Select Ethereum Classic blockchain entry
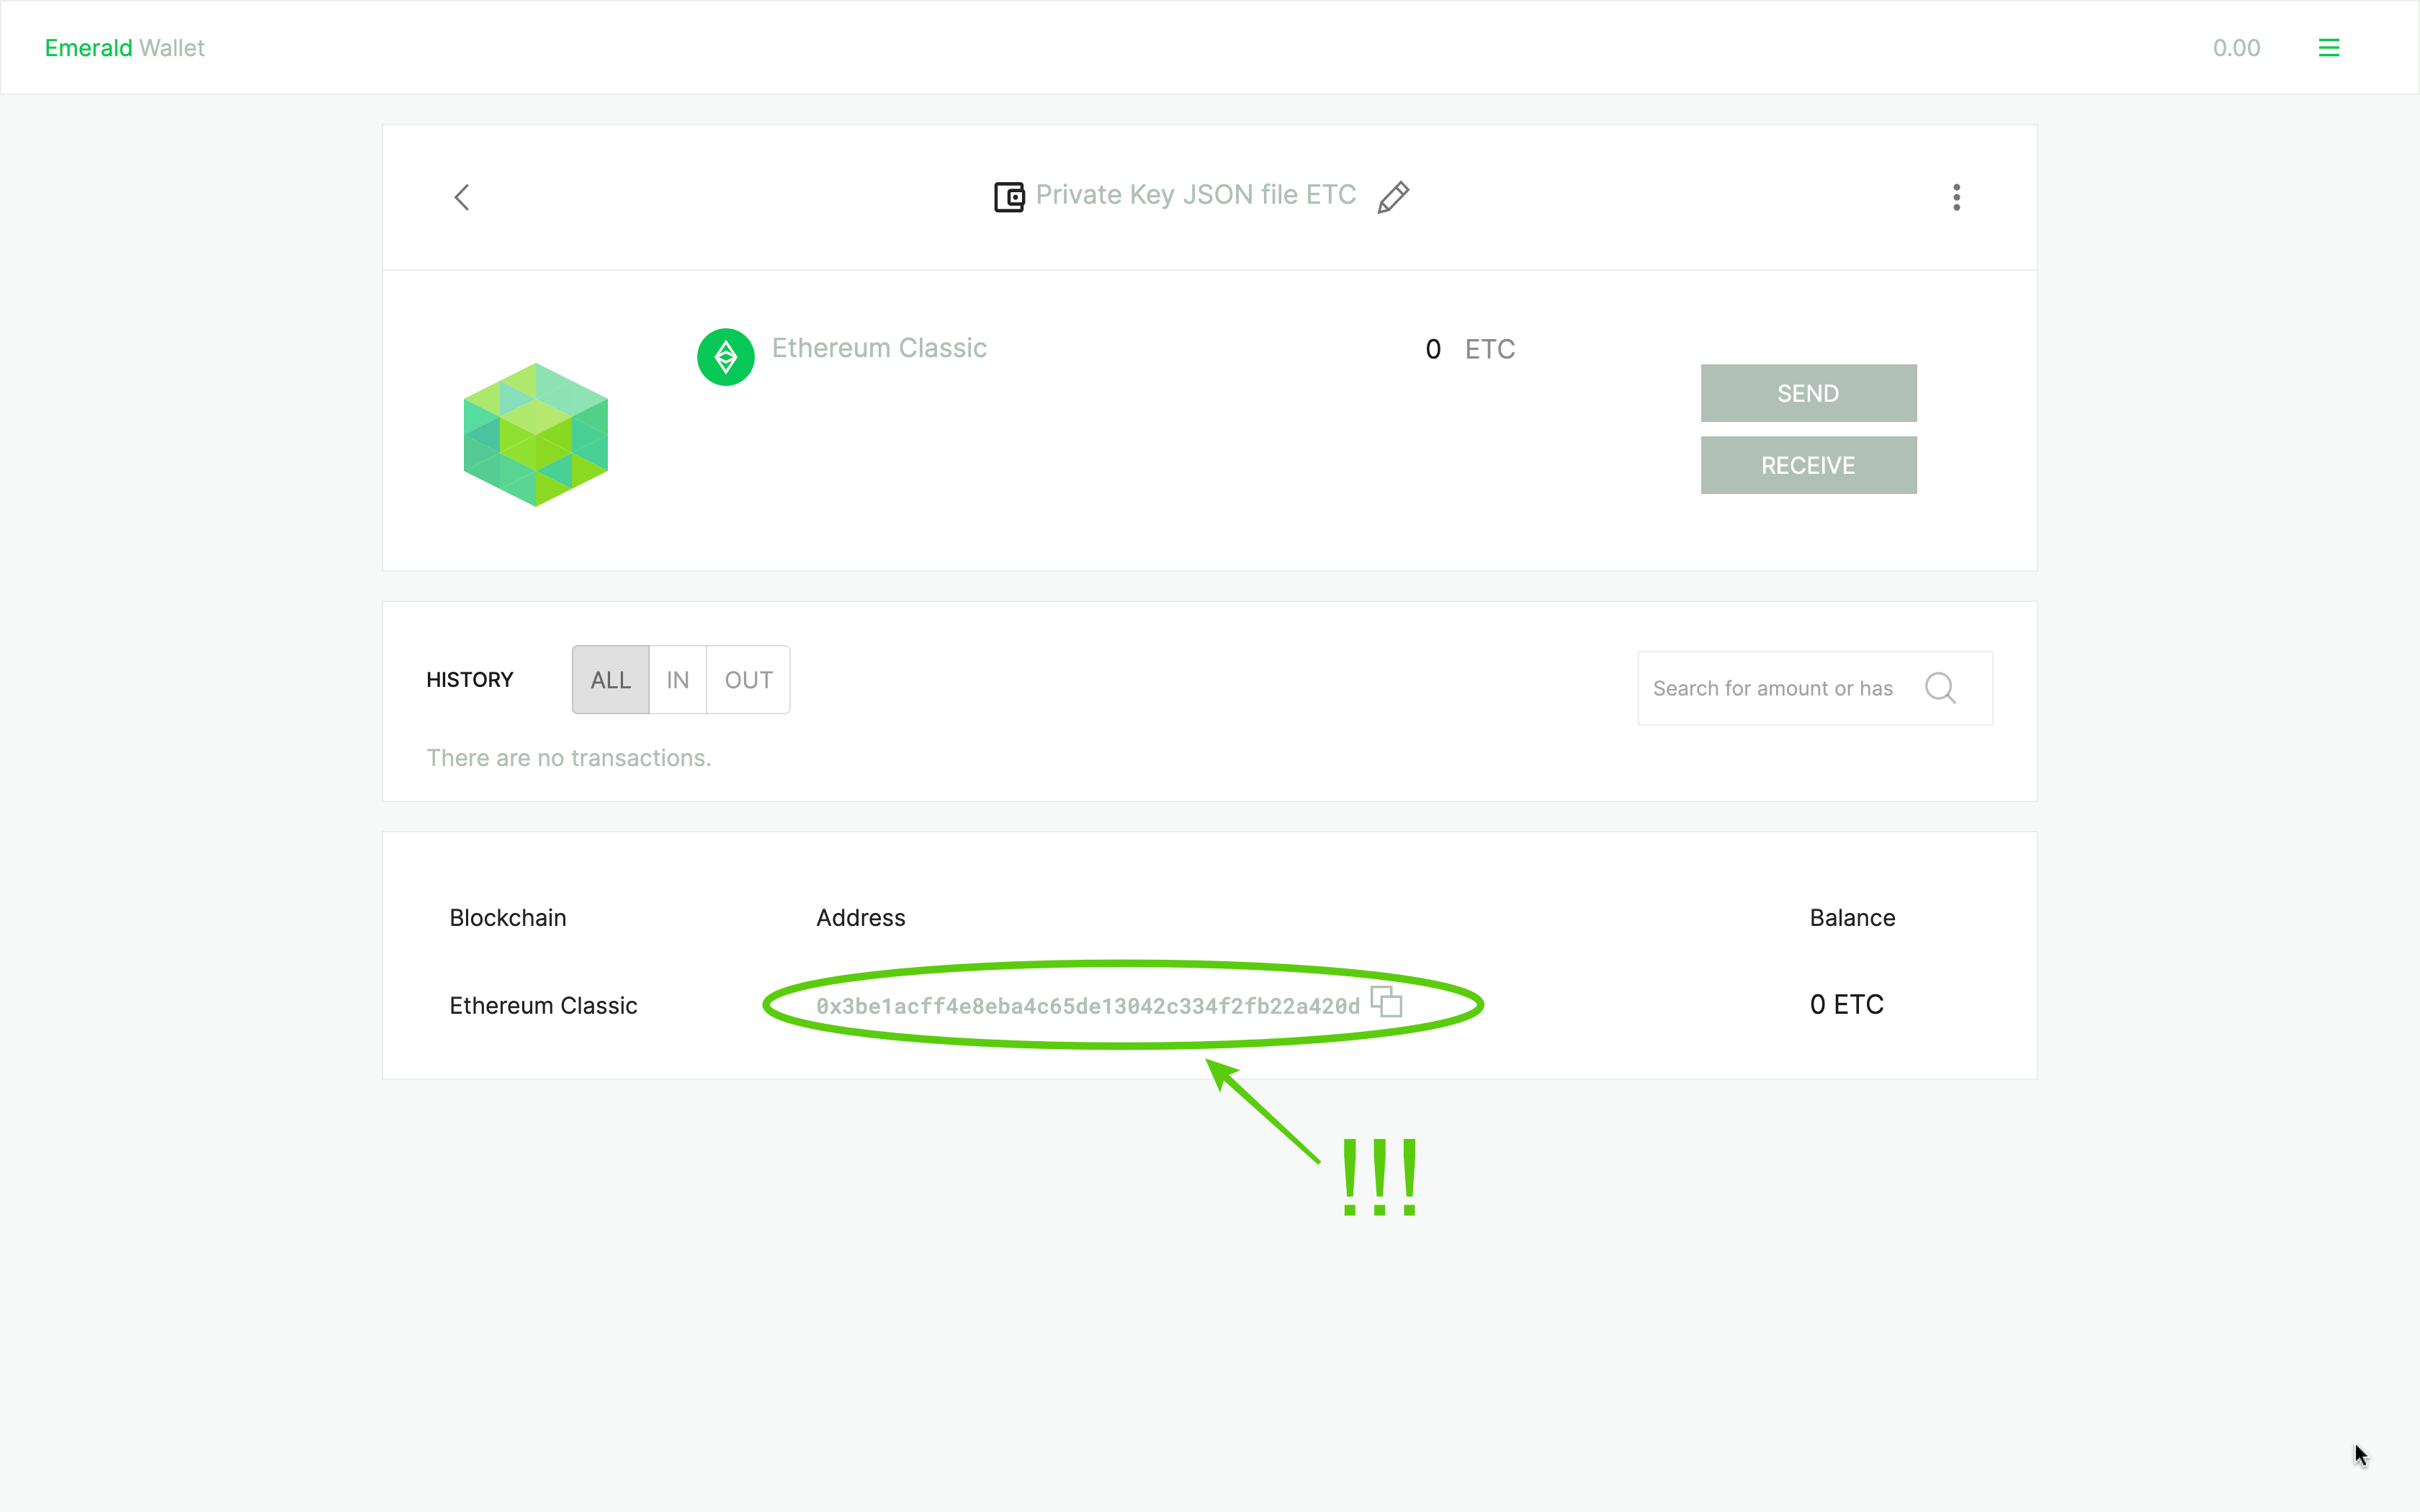 [x=542, y=1005]
